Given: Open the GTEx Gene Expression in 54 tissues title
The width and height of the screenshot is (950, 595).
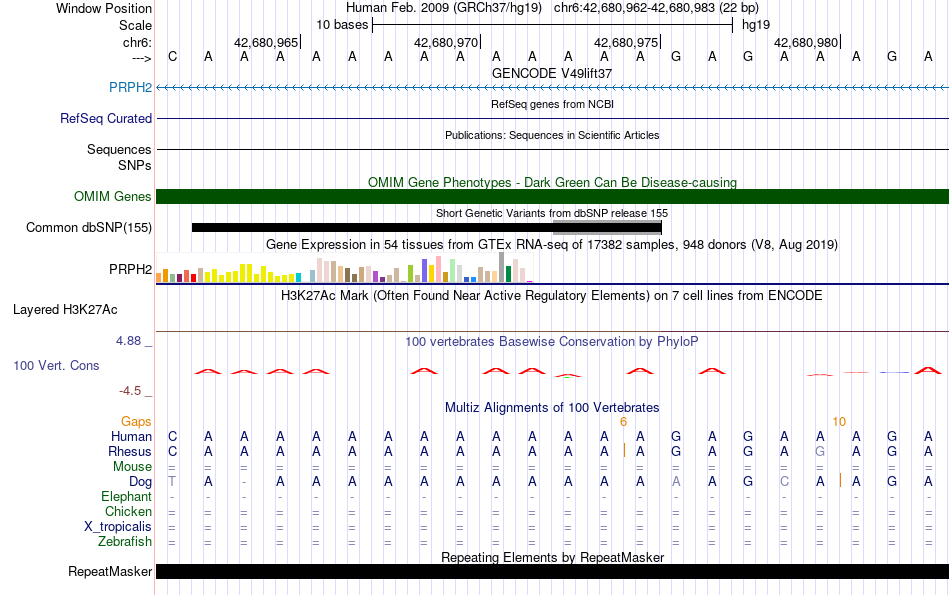Looking at the screenshot, I should [552, 244].
